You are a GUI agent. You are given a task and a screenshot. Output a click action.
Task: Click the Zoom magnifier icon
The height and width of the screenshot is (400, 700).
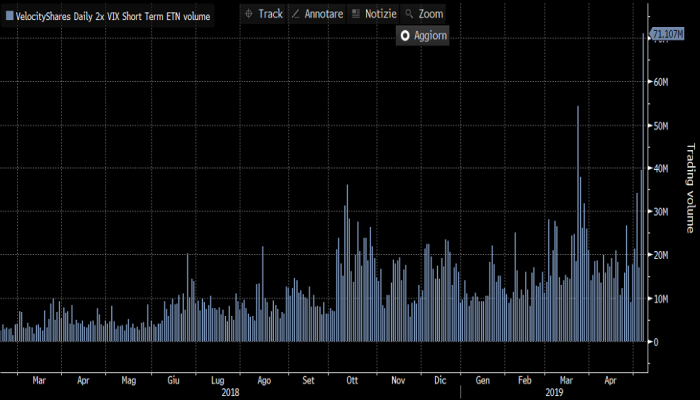(409, 14)
